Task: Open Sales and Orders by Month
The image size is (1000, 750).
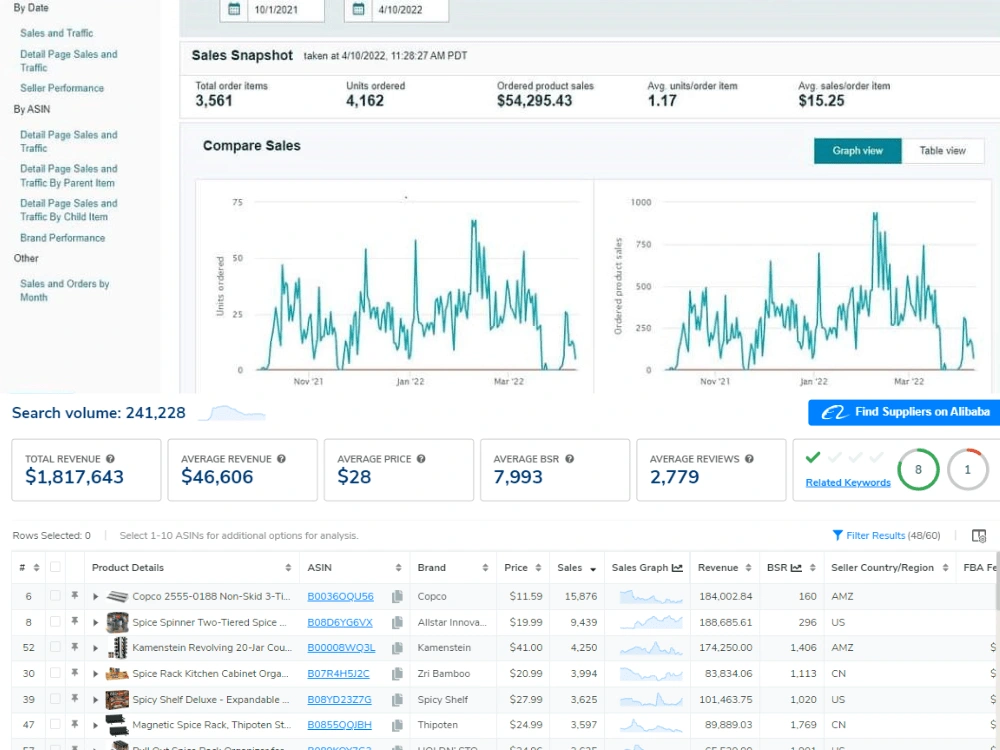Action: pos(64,290)
